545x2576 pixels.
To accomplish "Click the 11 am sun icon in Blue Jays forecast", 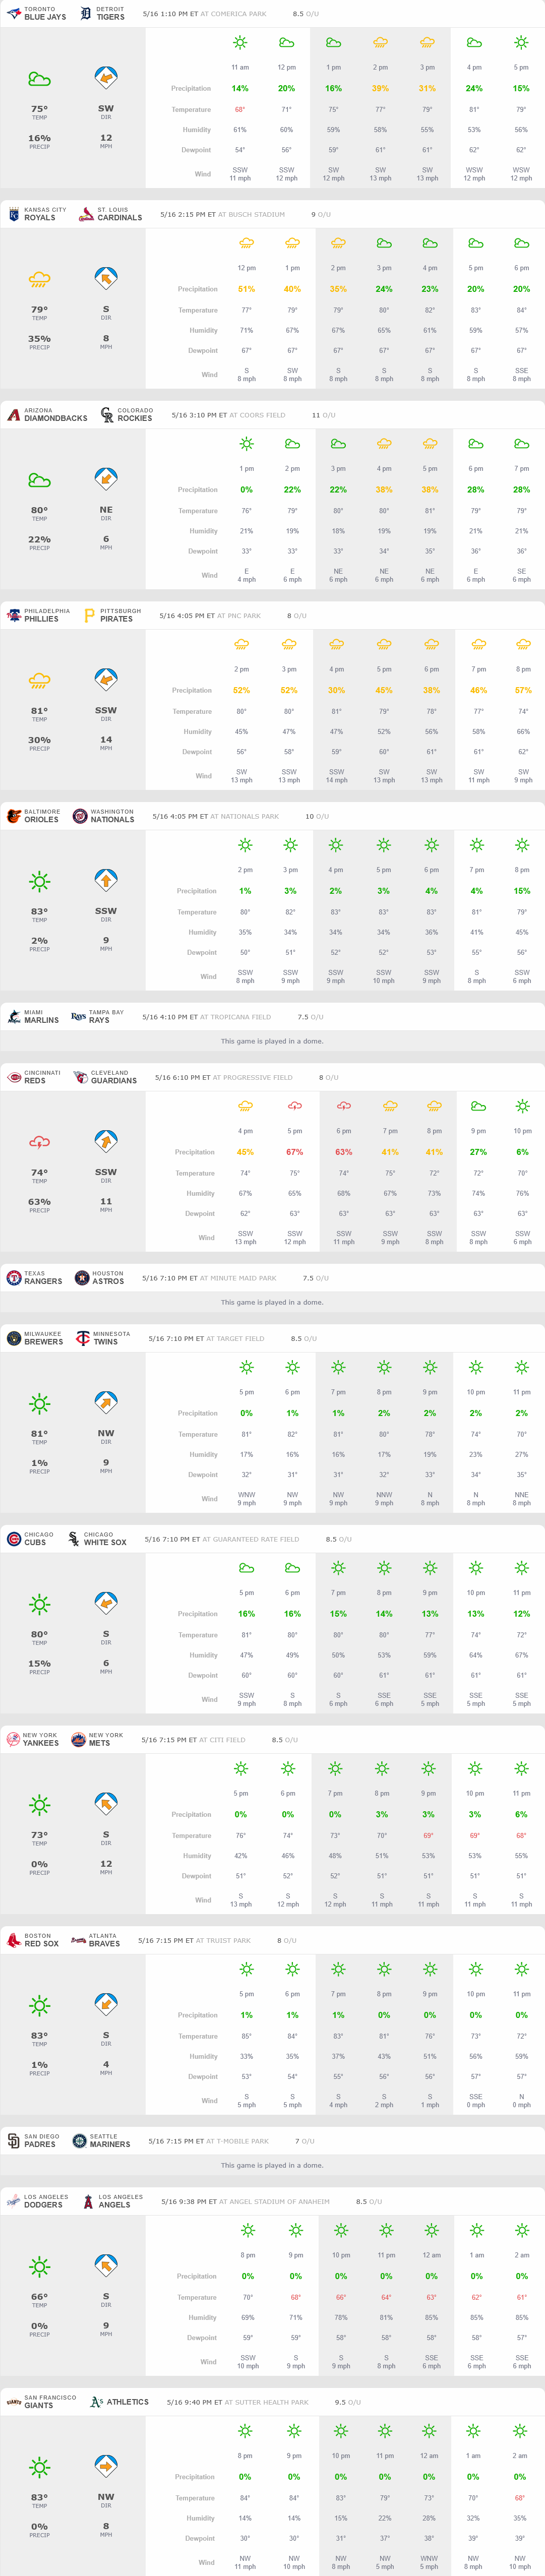I will [x=240, y=42].
